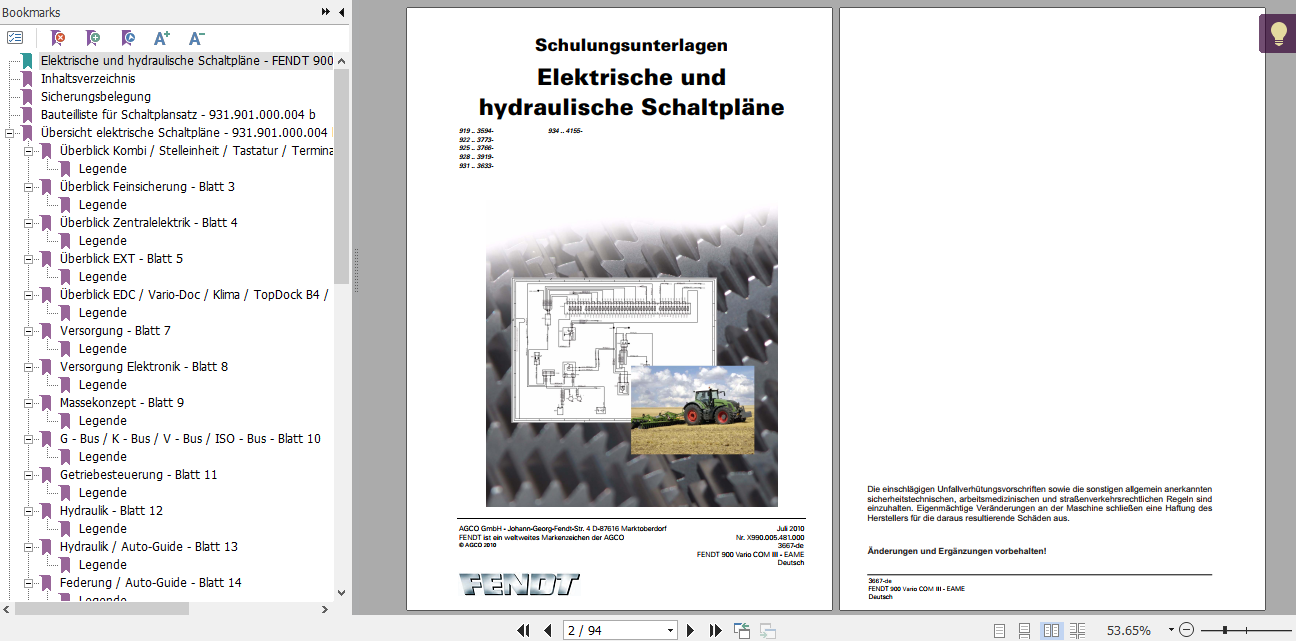Open Bauteilliste für Schaltplansatz bookmark
The image size is (1296, 641).
[x=178, y=115]
